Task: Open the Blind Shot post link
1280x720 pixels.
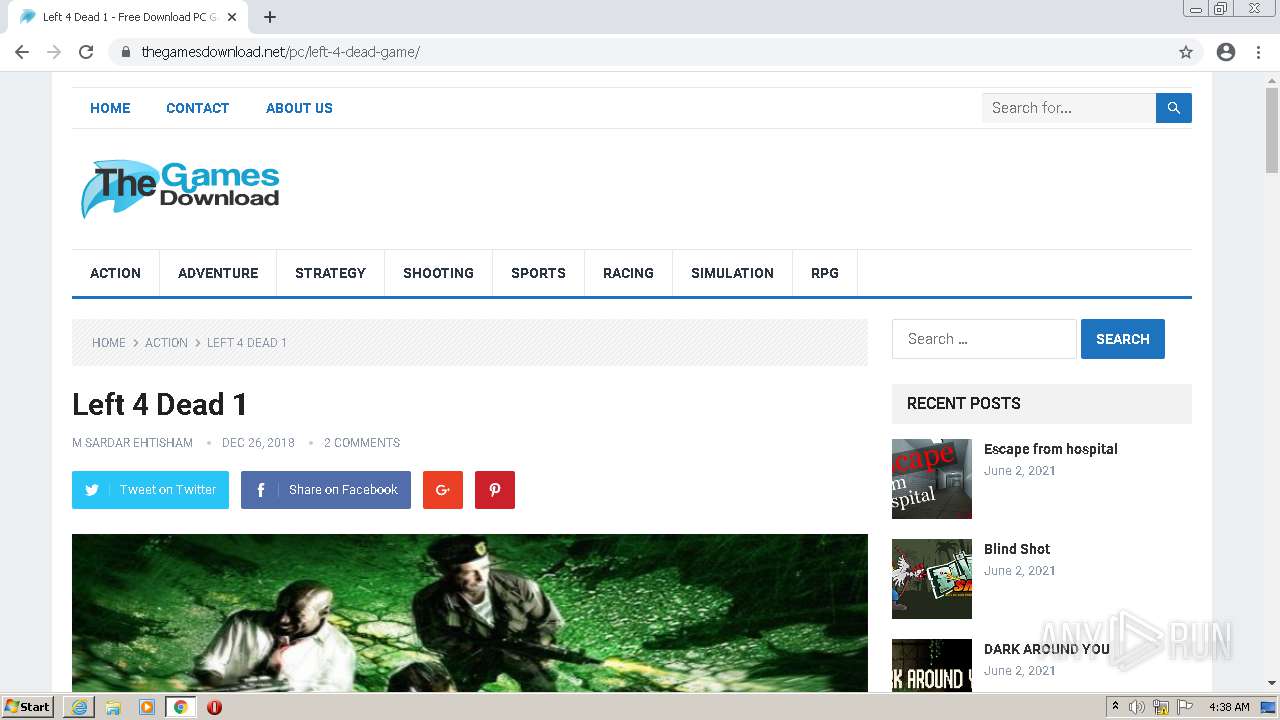Action: (x=1017, y=549)
